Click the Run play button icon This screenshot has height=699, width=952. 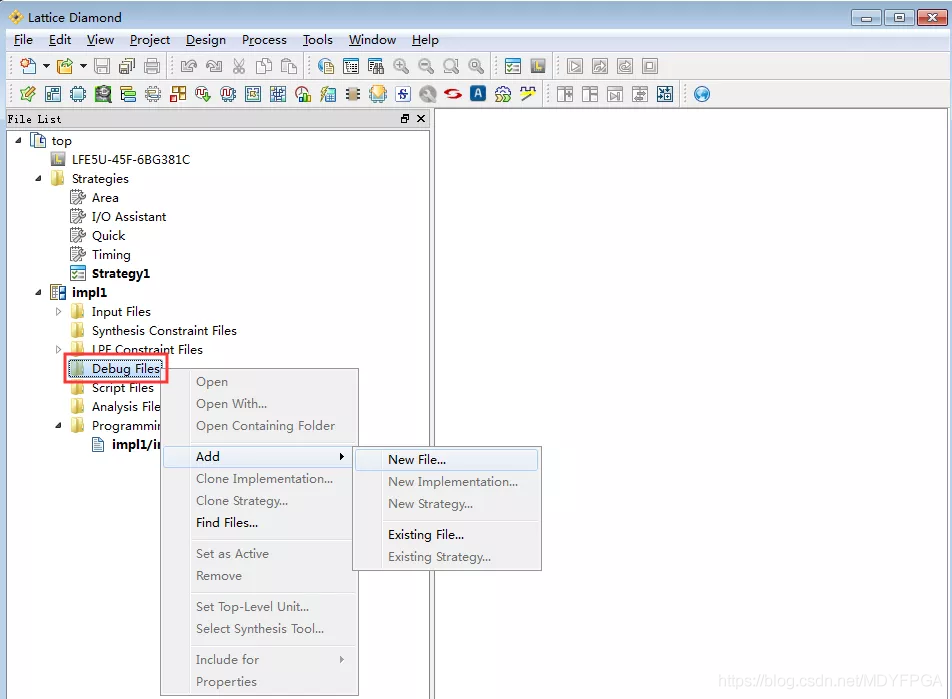[x=575, y=66]
